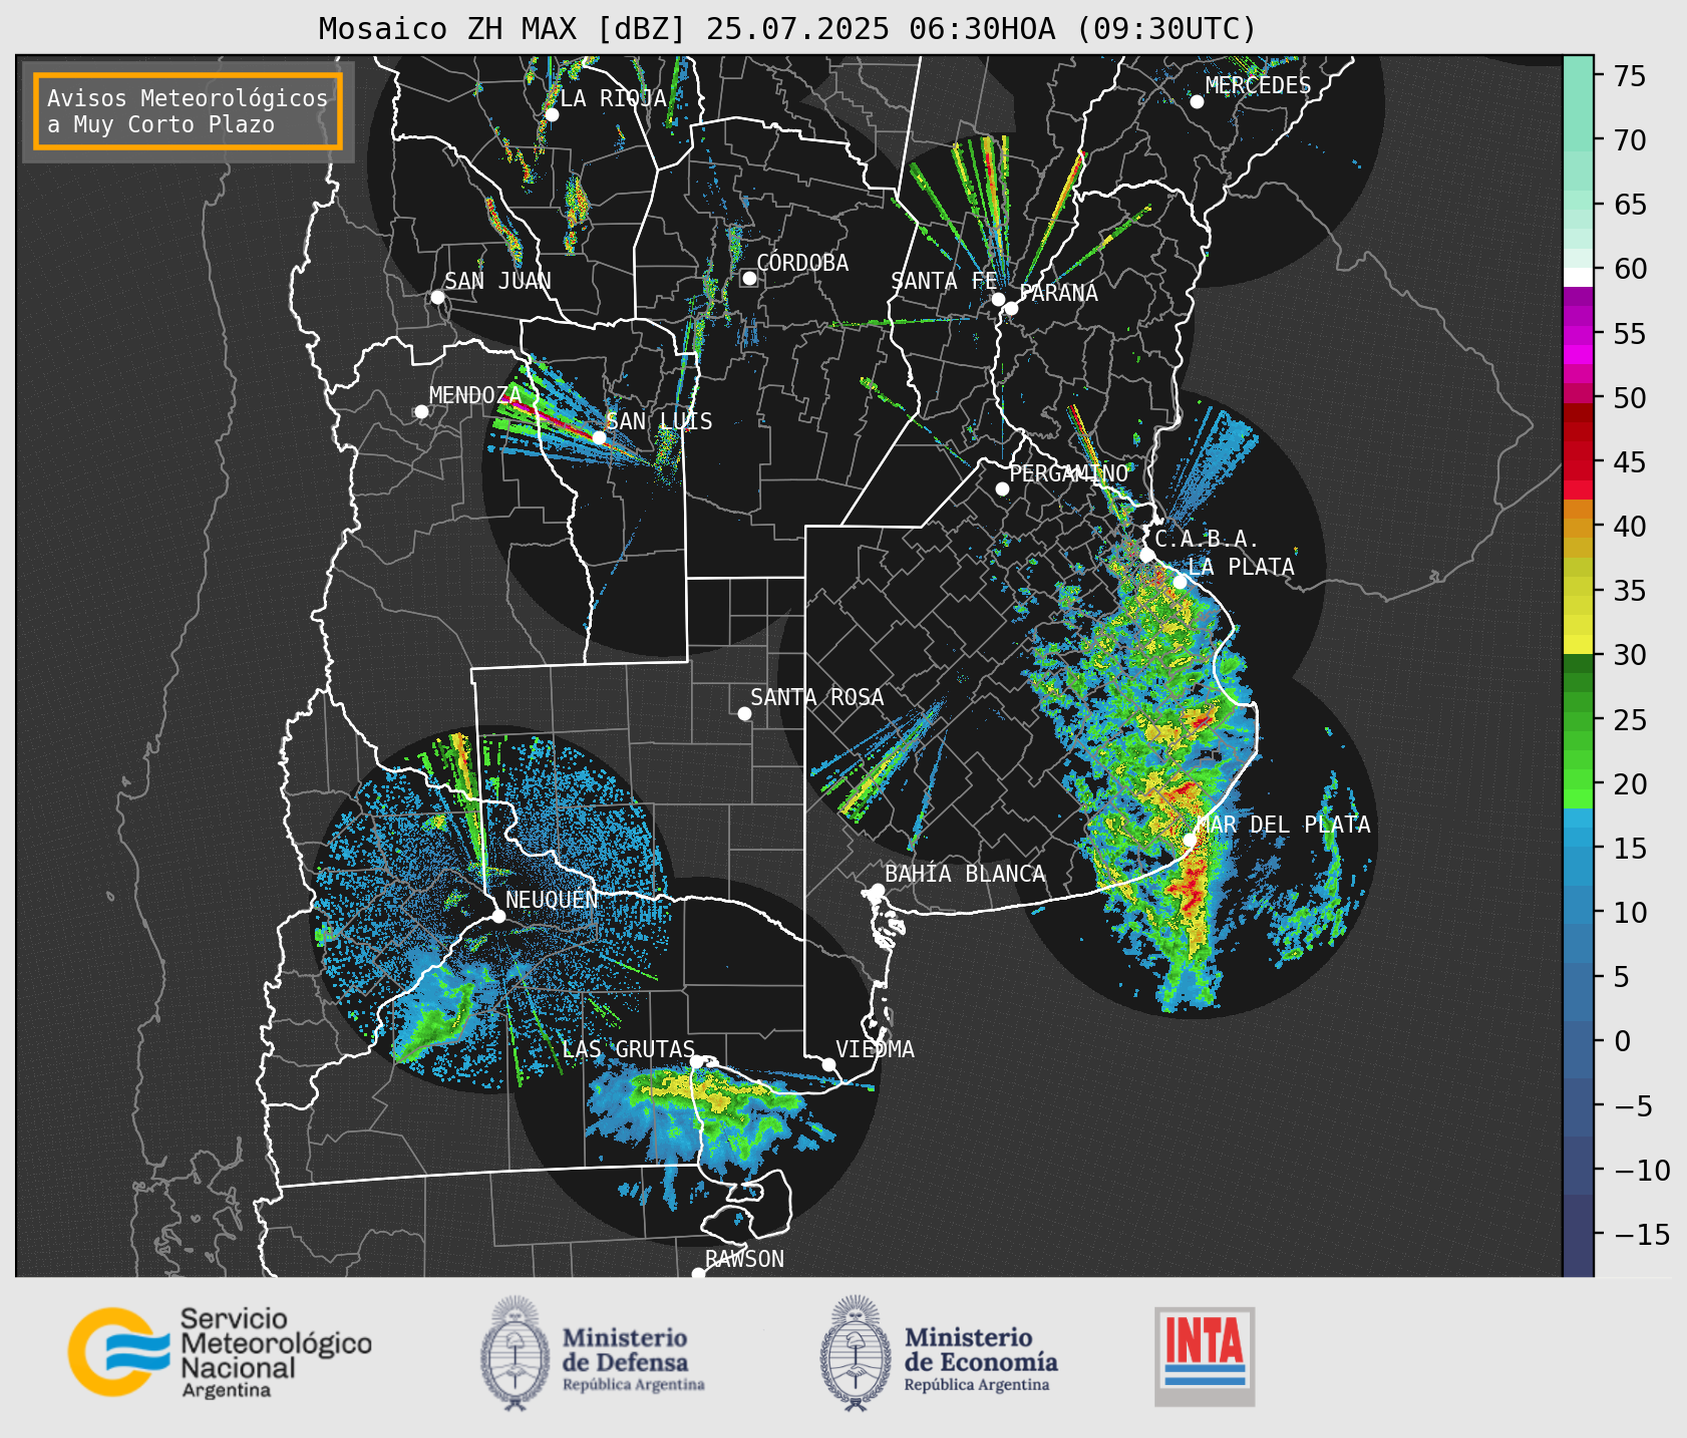Click the 40 tick label on colorbar
The width and height of the screenshot is (1687, 1438).
point(1629,527)
